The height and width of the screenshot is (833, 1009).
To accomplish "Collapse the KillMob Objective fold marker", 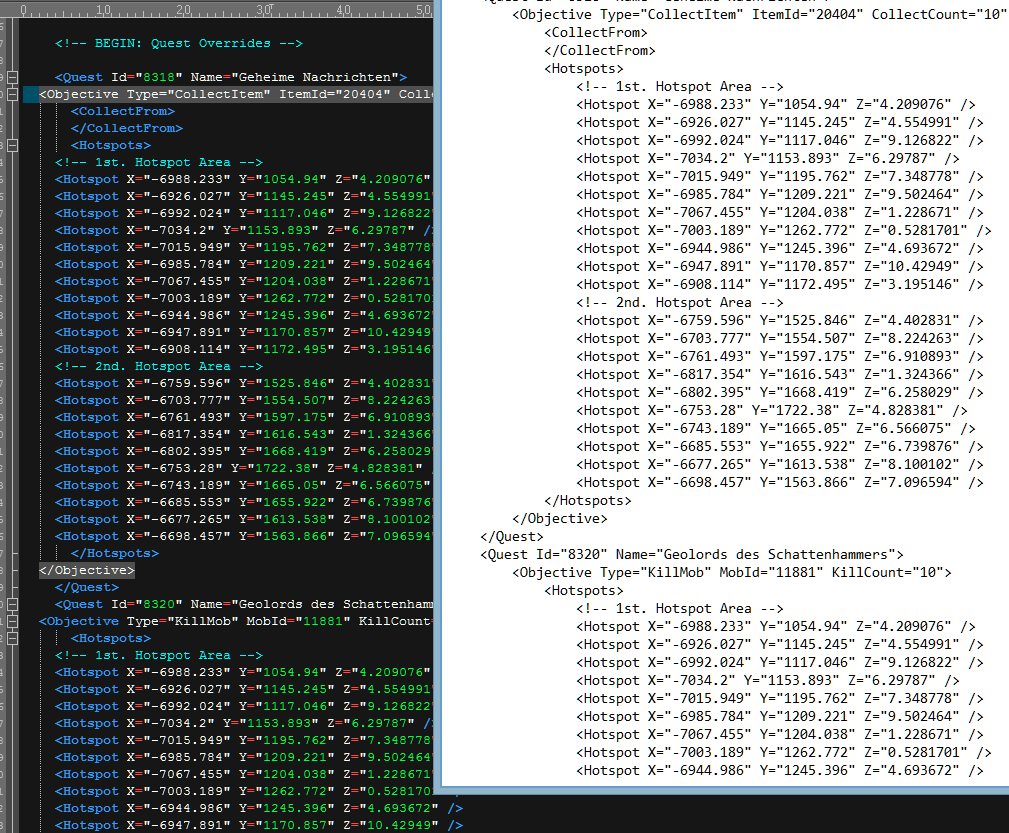I will (13, 621).
